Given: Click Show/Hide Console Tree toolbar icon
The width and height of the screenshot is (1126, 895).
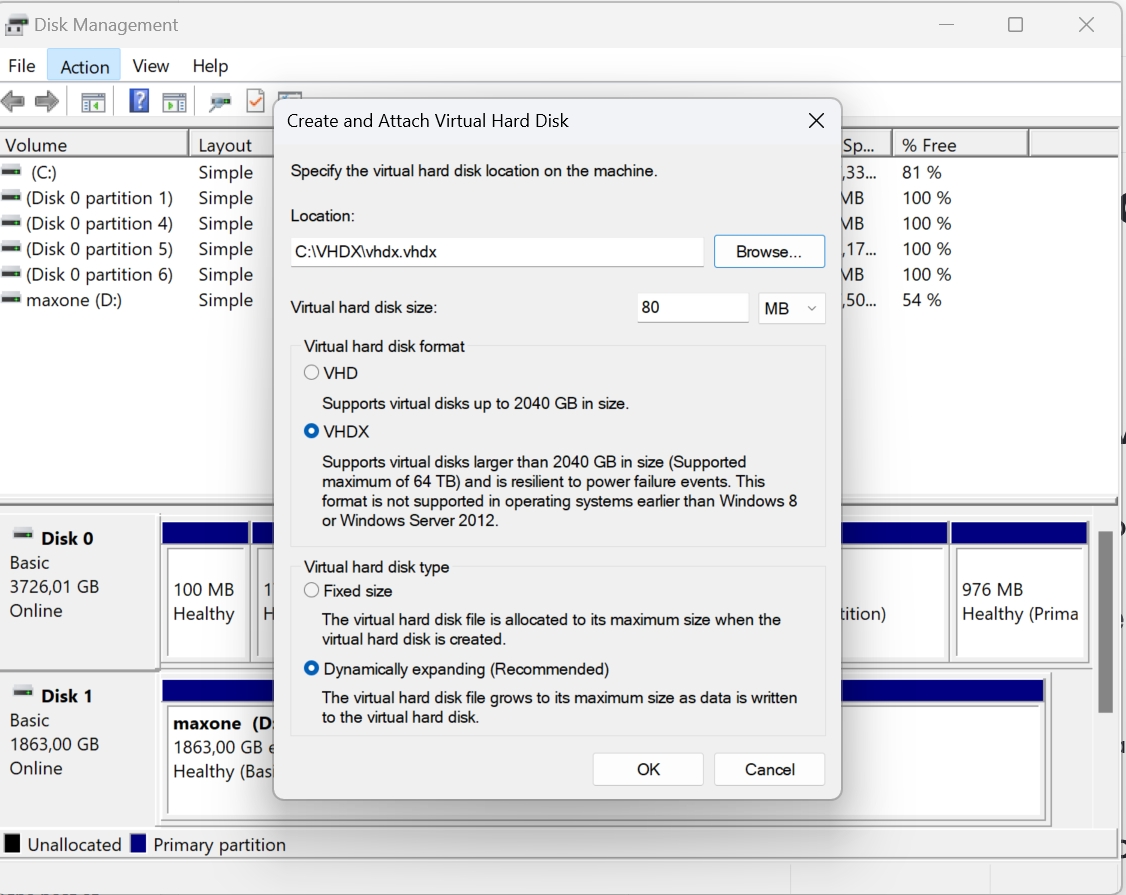Looking at the screenshot, I should pos(93,102).
